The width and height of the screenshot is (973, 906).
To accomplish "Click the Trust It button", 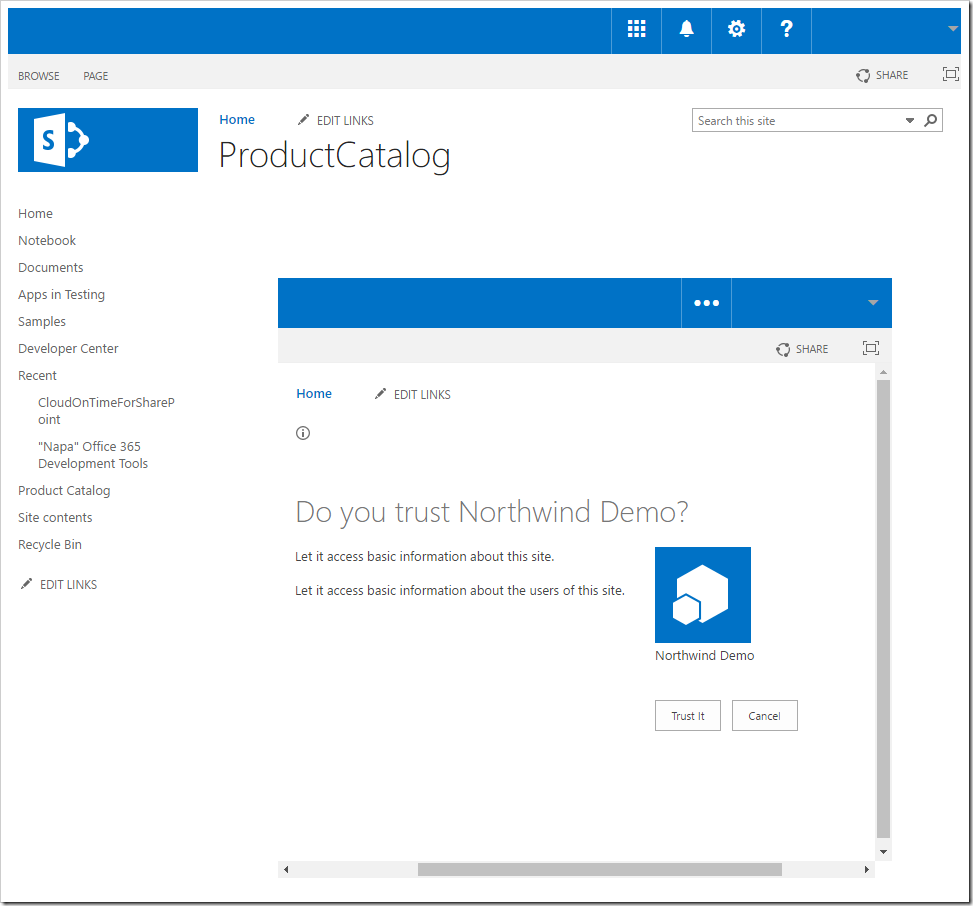I will 688,715.
